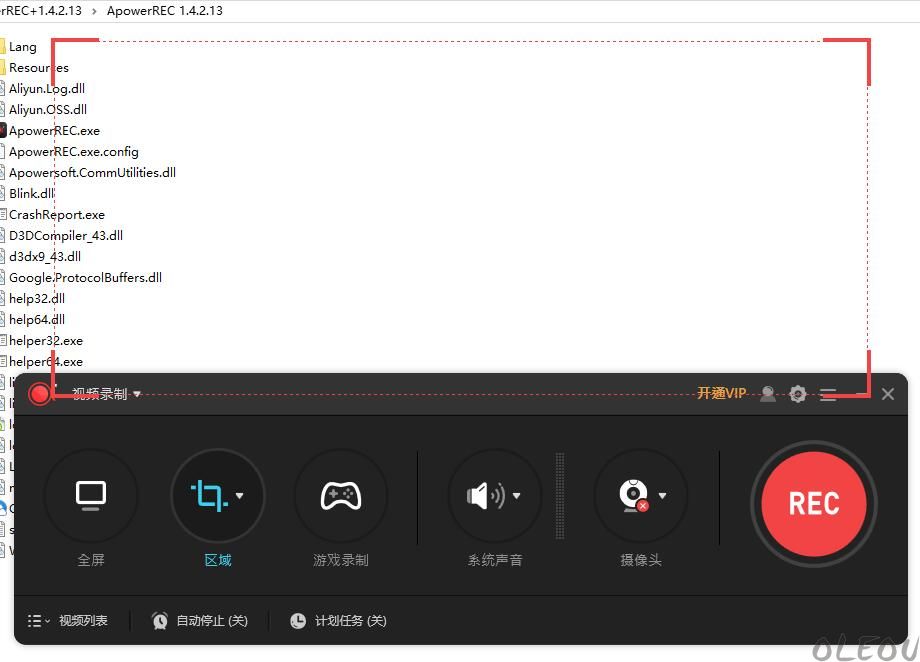
Task: Click the ApowerREC 1.4.2.13 breadcrumb folder
Action: tap(164, 11)
